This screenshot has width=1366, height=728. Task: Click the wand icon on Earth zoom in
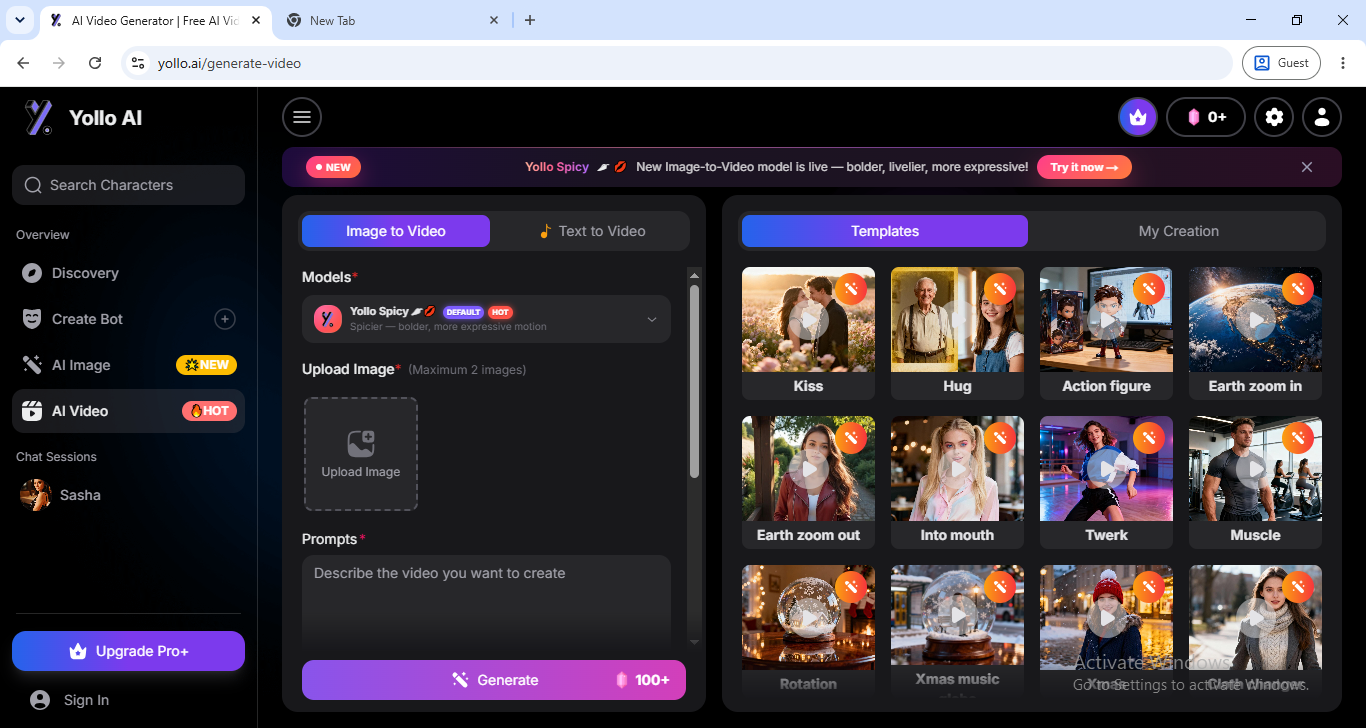coord(1298,290)
